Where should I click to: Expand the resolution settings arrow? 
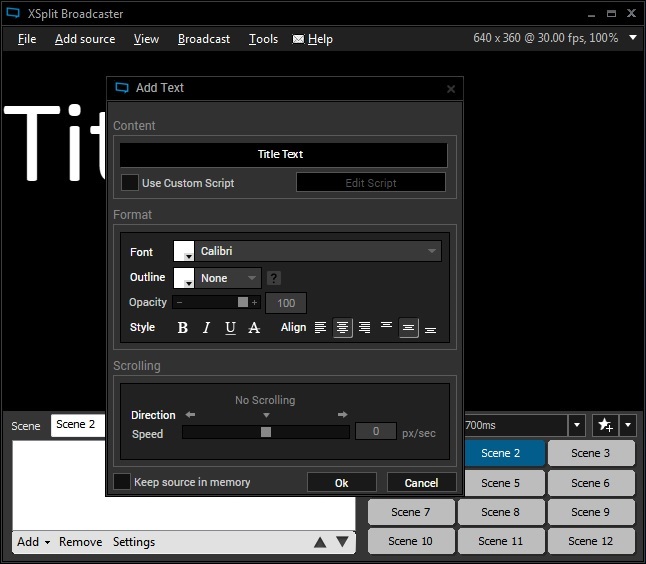[x=633, y=38]
